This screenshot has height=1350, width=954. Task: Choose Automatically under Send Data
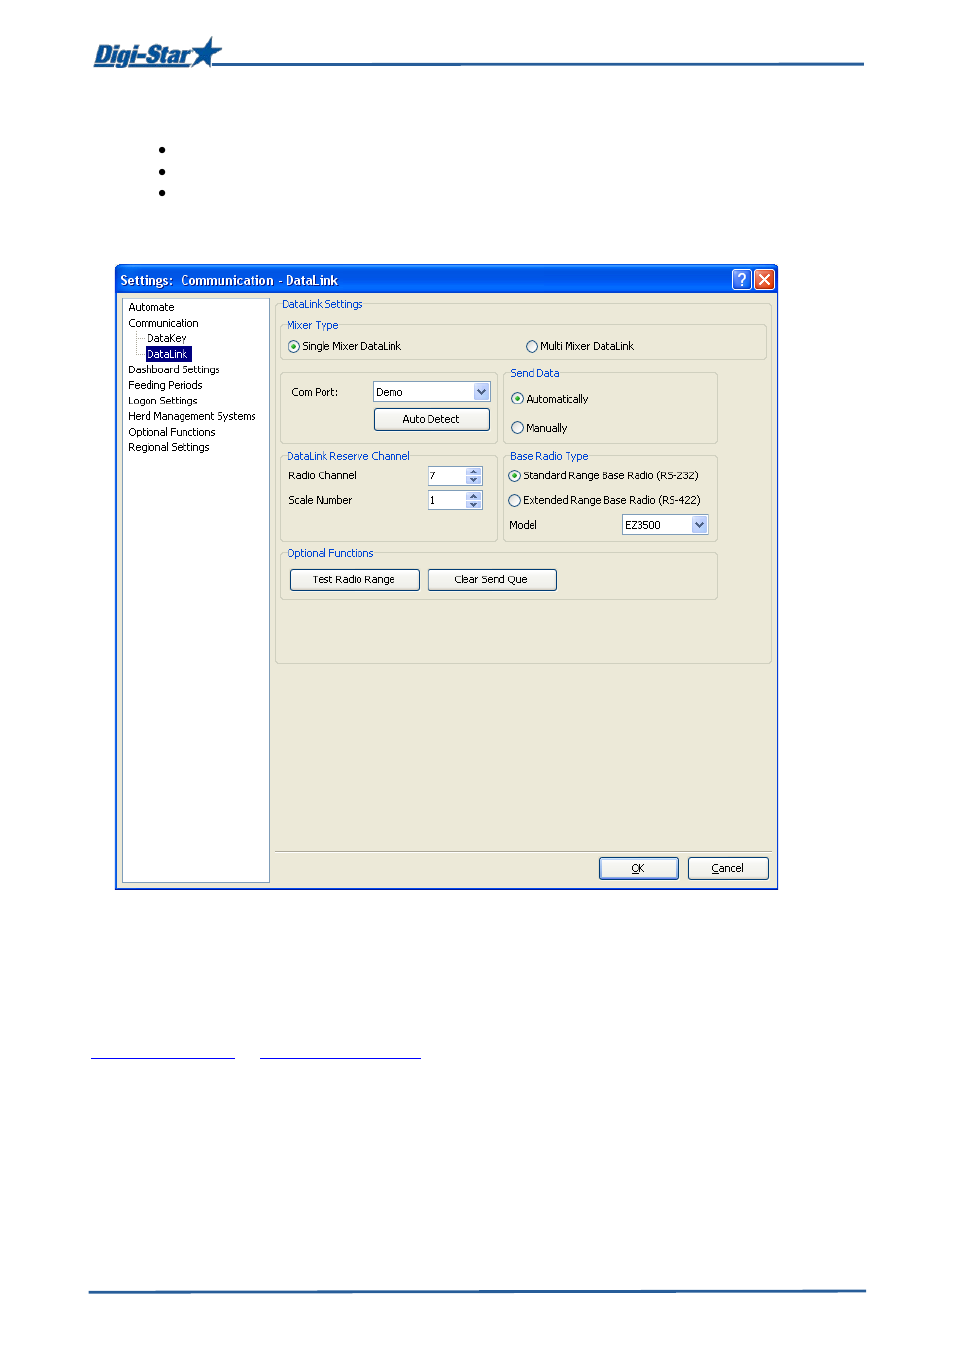pos(517,399)
